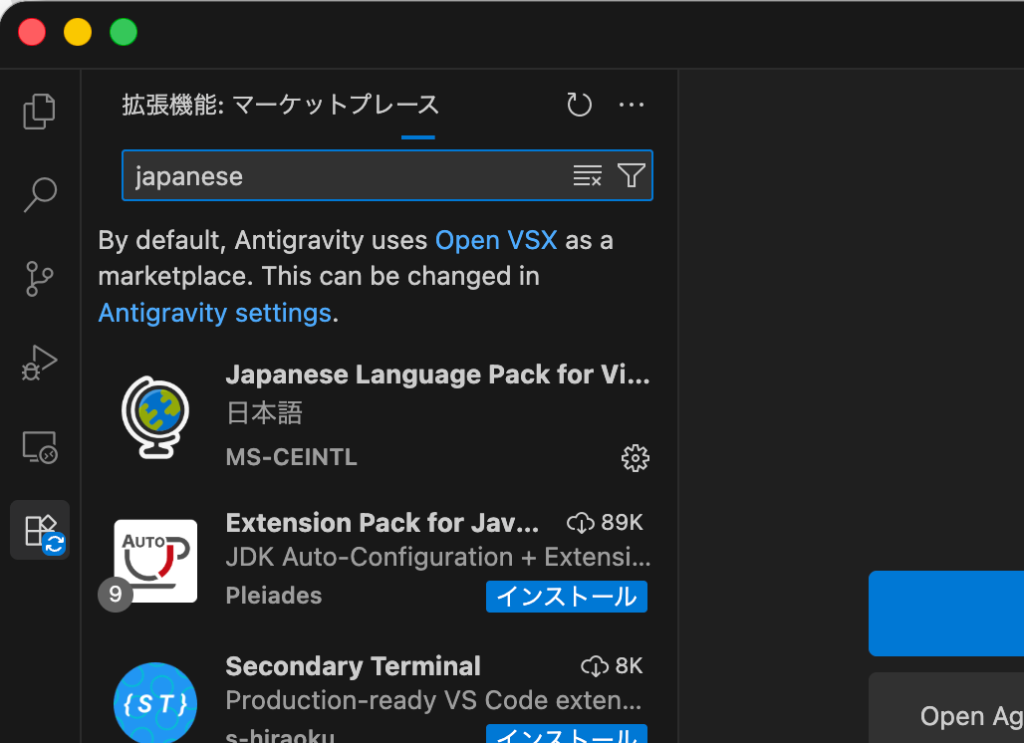Open the Run and Debug view
The image size is (1024, 743).
click(39, 363)
